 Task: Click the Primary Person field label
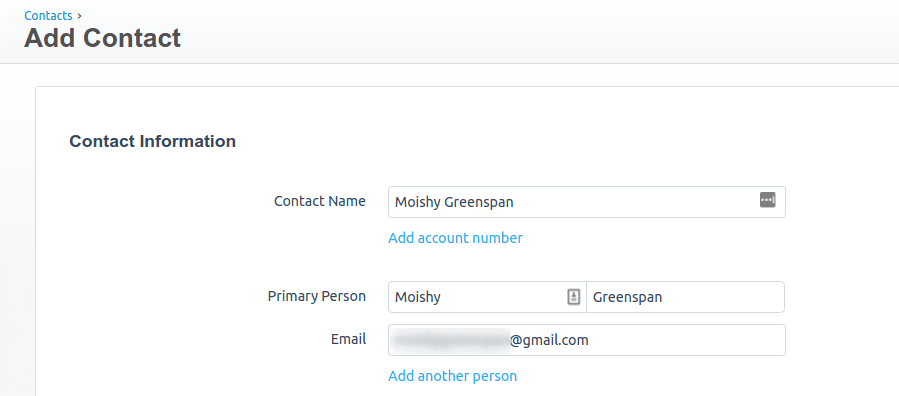tap(316, 296)
